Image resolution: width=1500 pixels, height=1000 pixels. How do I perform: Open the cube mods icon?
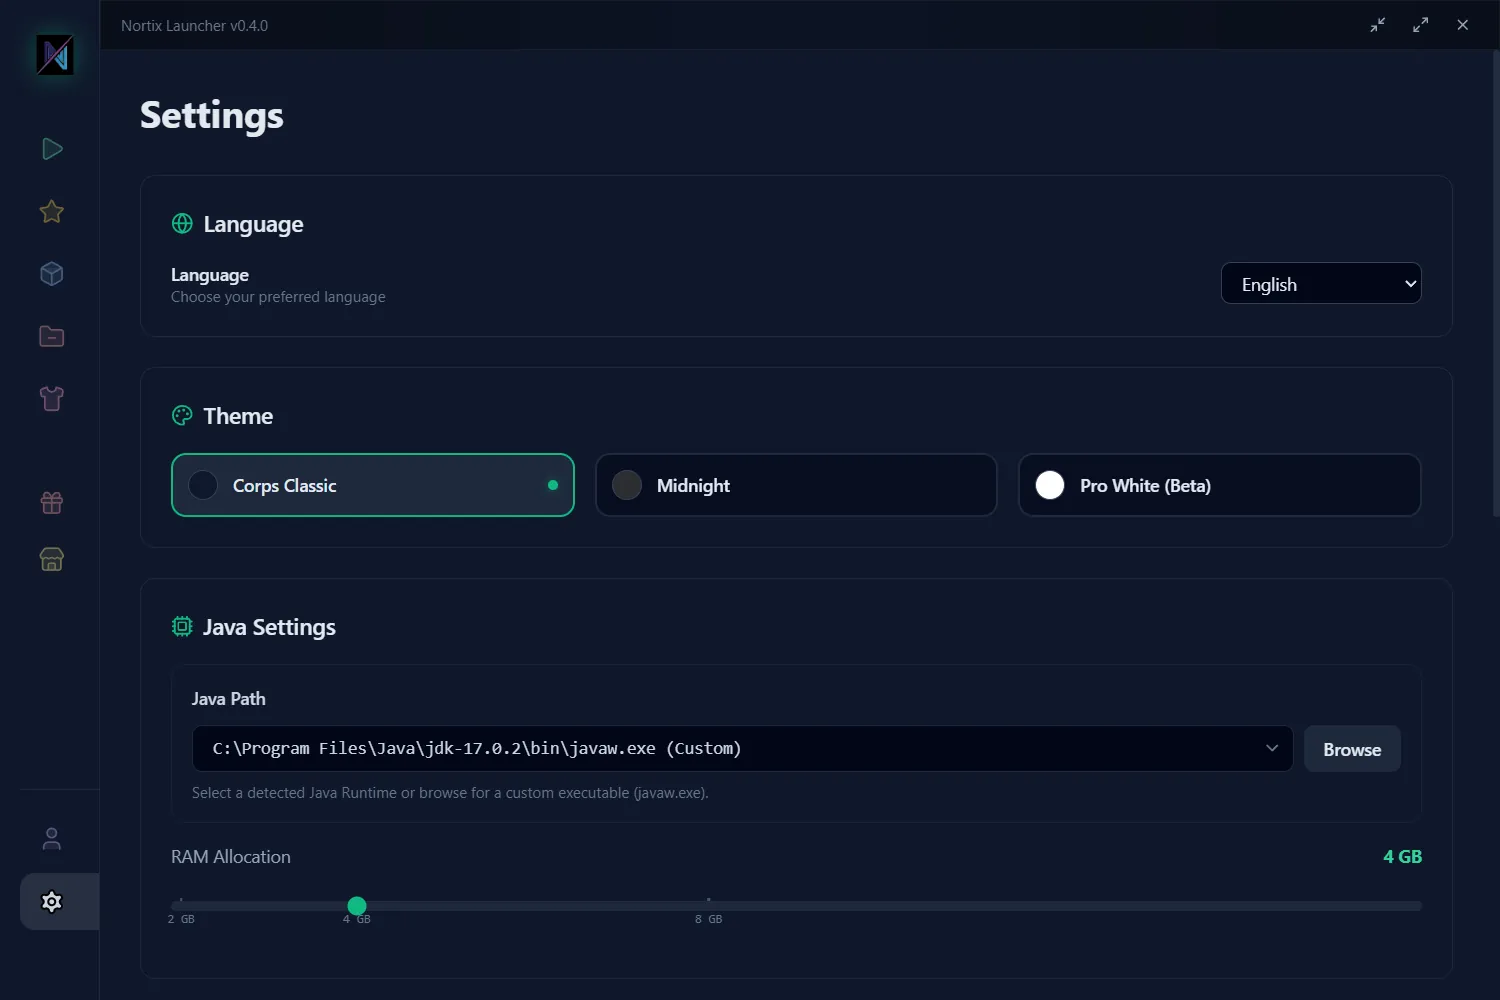point(52,274)
